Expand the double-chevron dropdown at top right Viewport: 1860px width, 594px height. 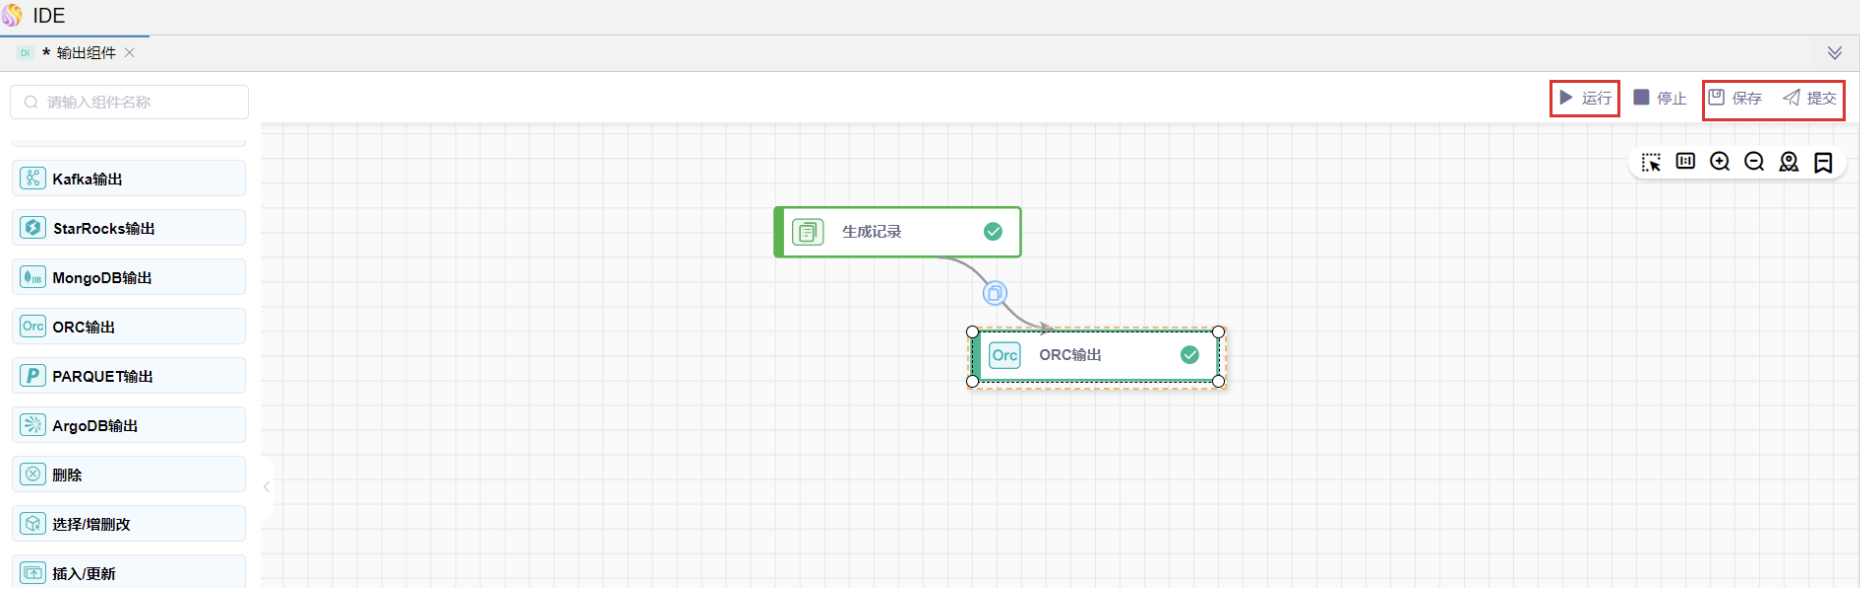pyautogui.click(x=1835, y=53)
